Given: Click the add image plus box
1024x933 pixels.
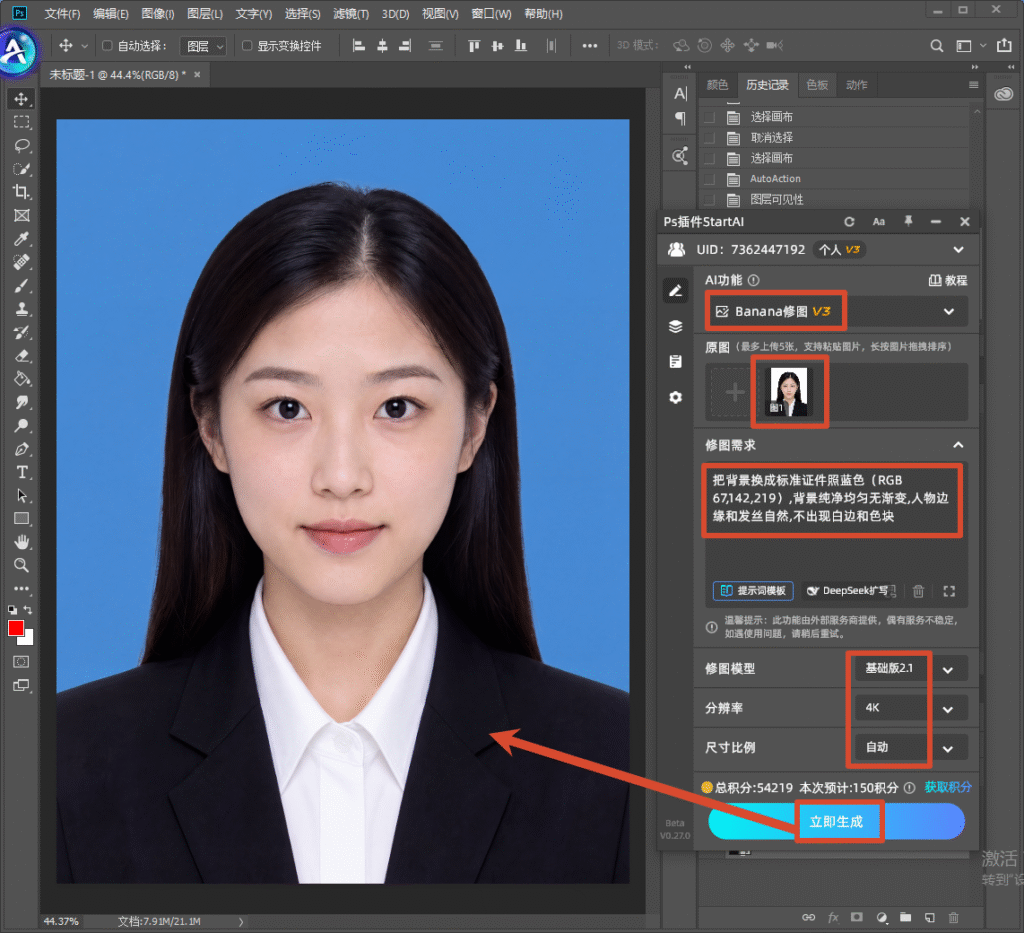Looking at the screenshot, I should (735, 392).
